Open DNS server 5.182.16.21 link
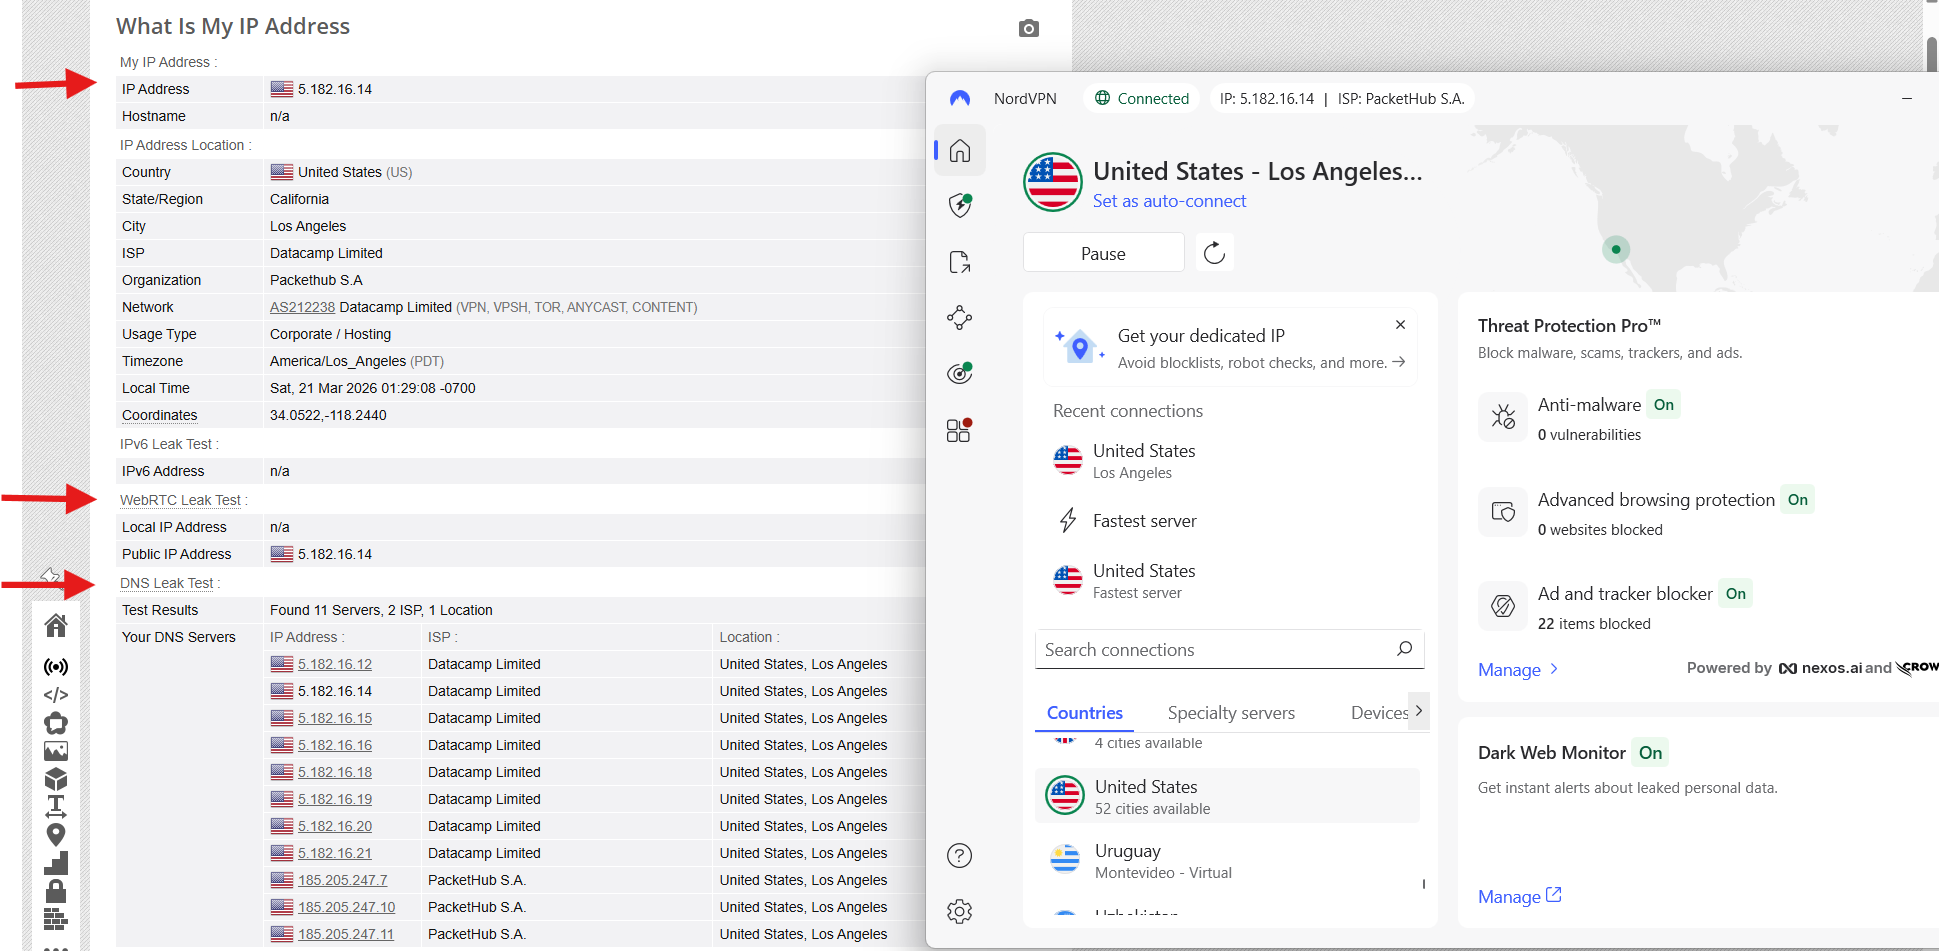This screenshot has width=1939, height=951. pos(335,853)
